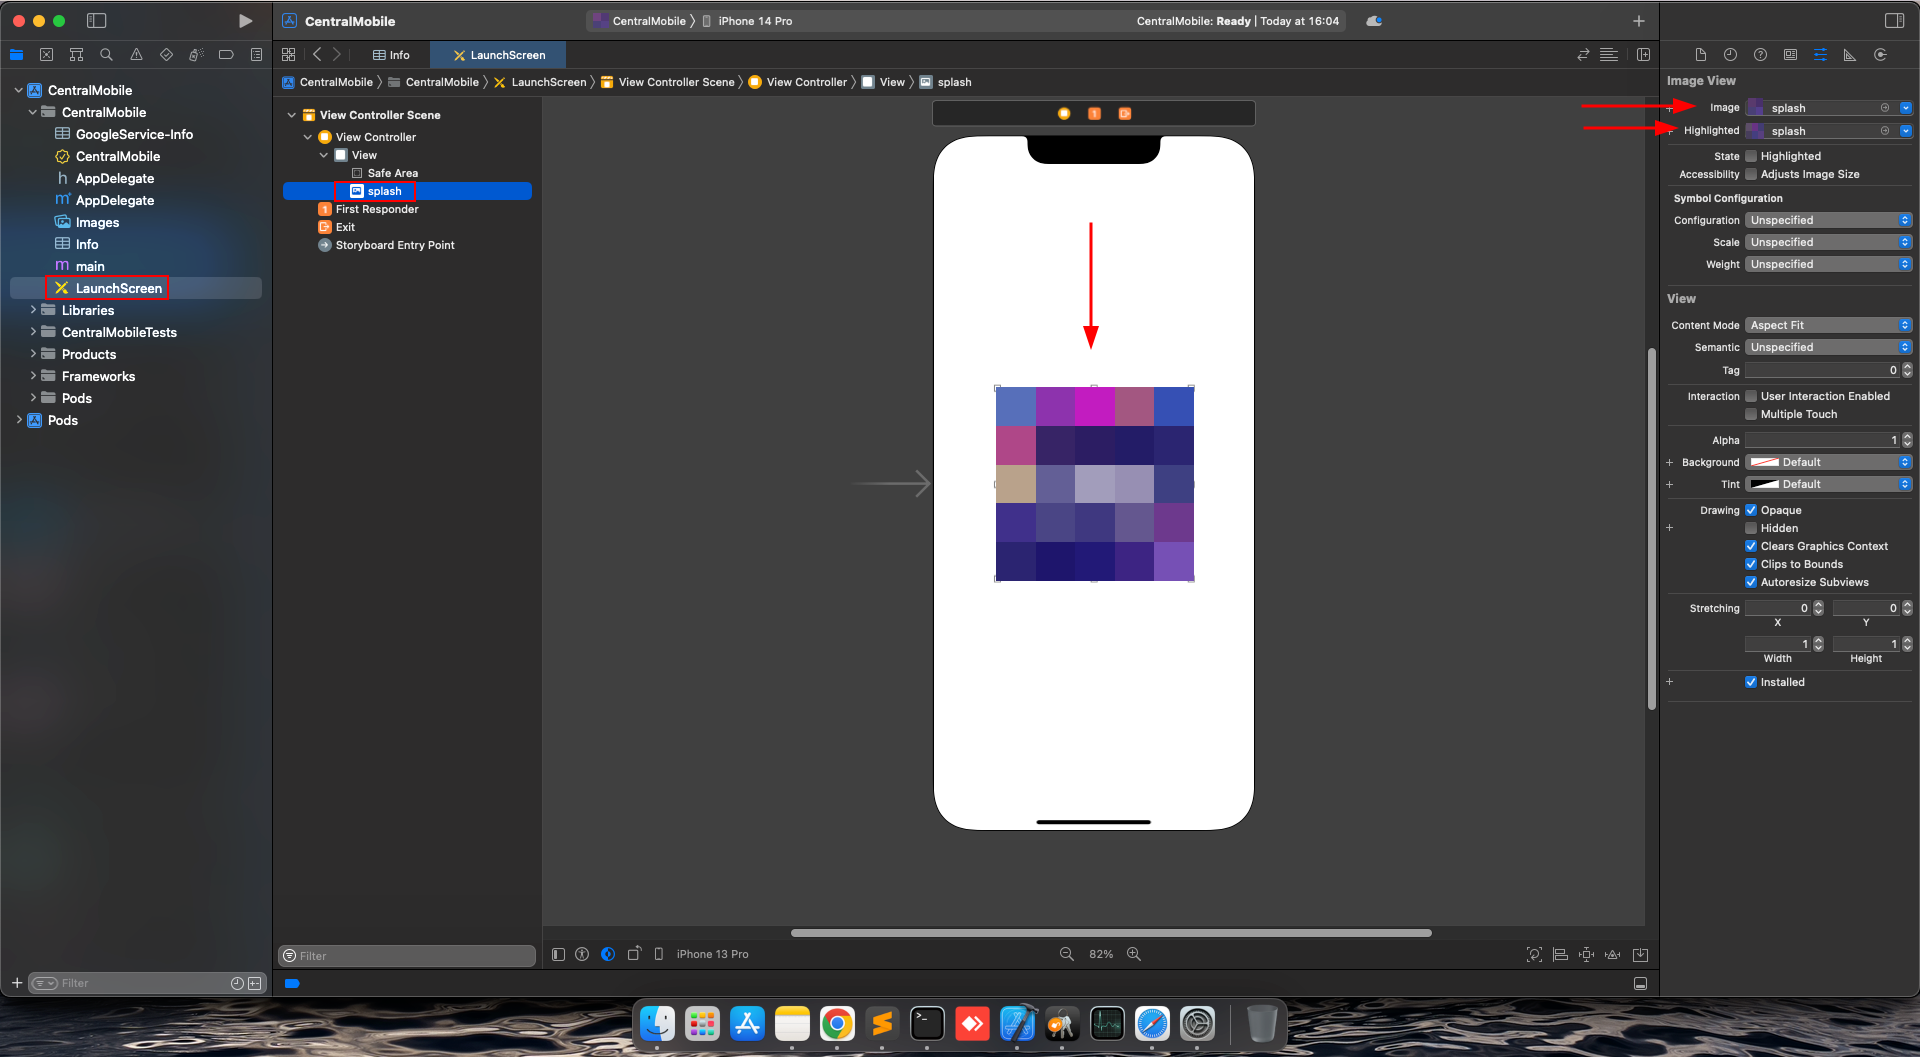Open the Embed In menu

(x=1640, y=954)
